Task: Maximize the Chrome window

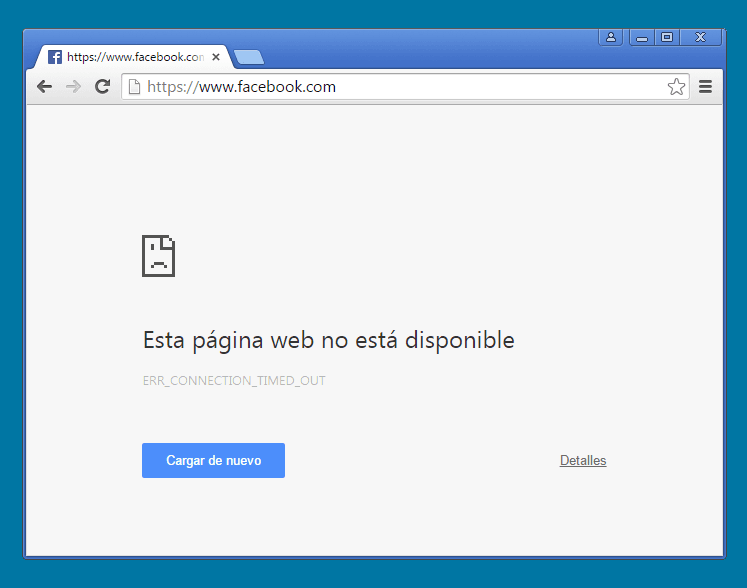Action: point(667,37)
